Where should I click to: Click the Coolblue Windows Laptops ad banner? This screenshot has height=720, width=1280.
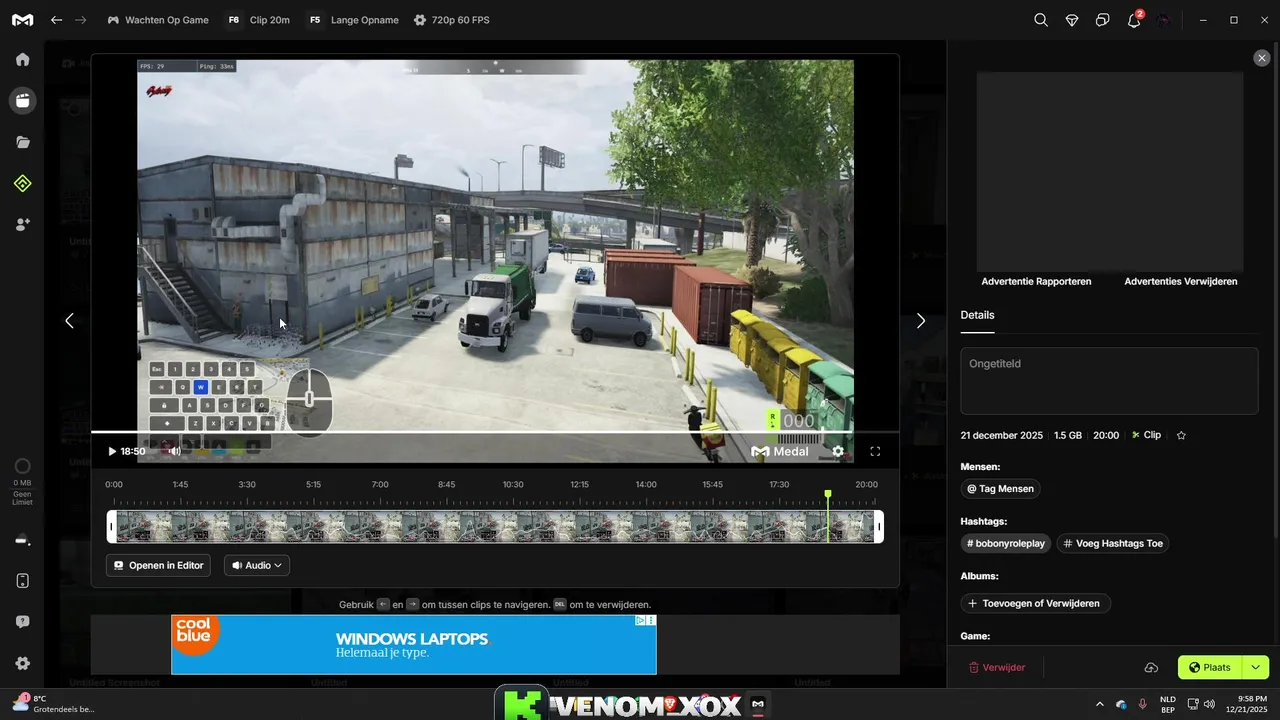click(414, 645)
